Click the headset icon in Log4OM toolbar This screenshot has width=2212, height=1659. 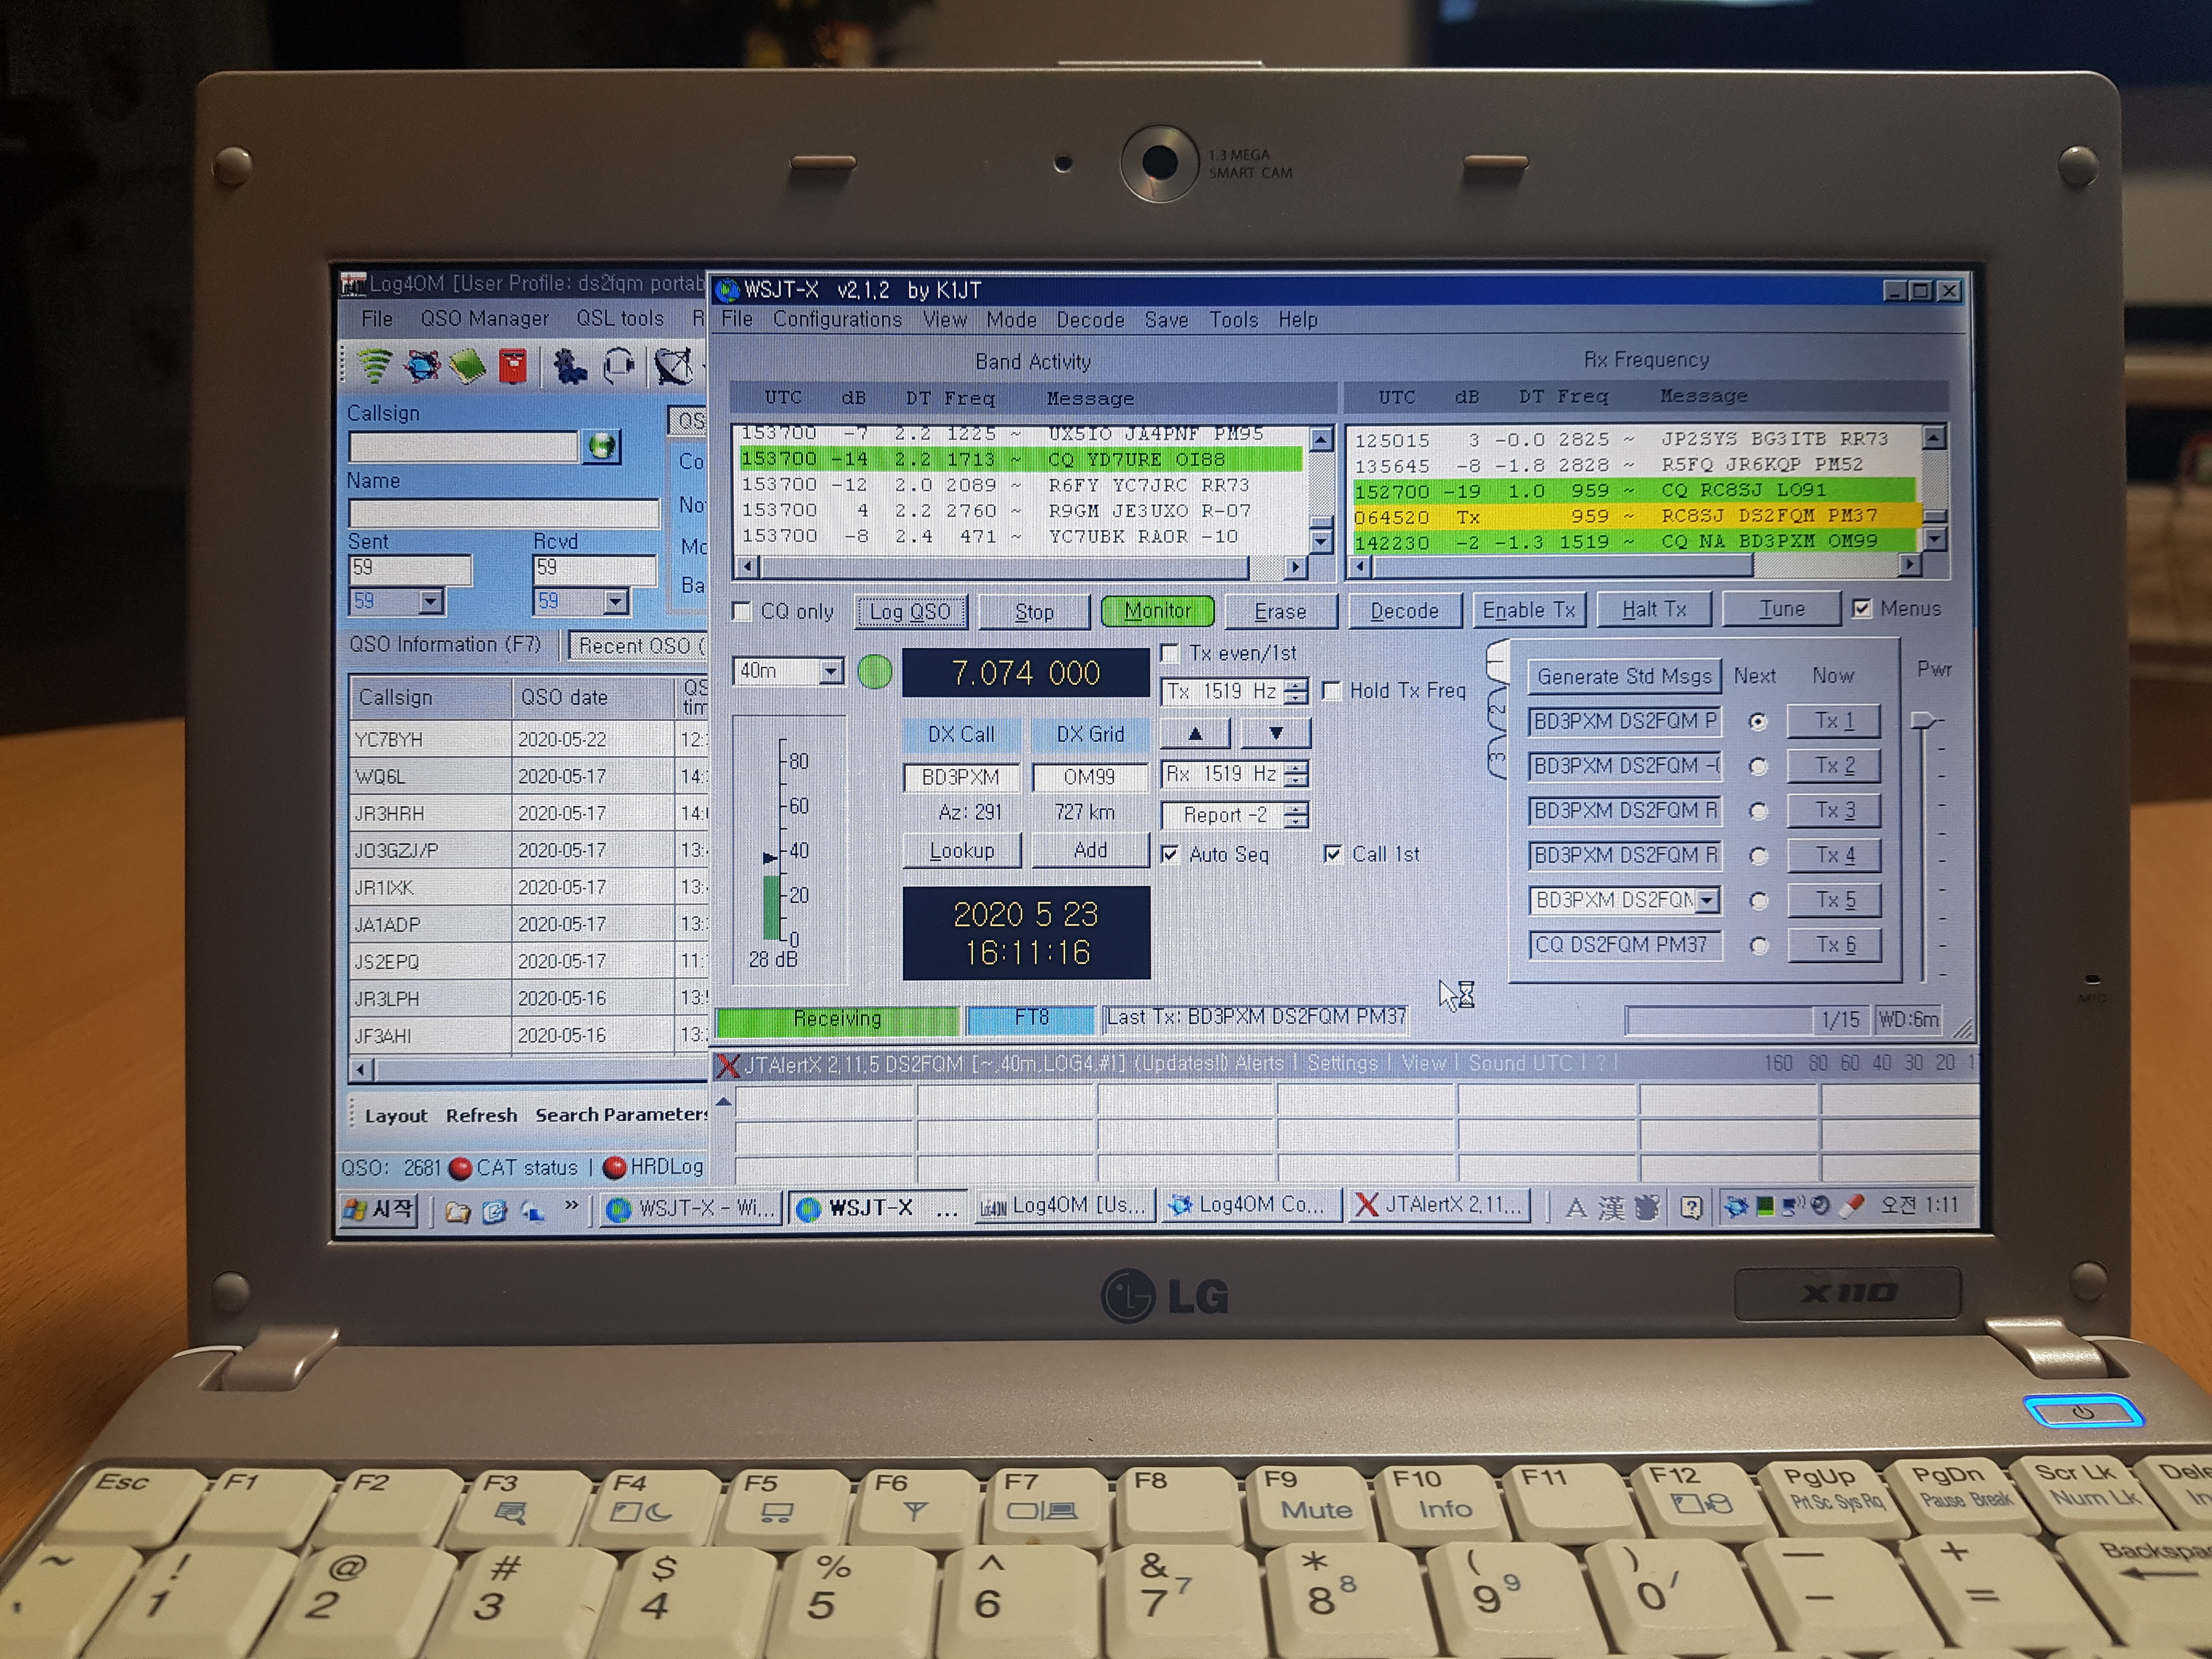pos(619,366)
